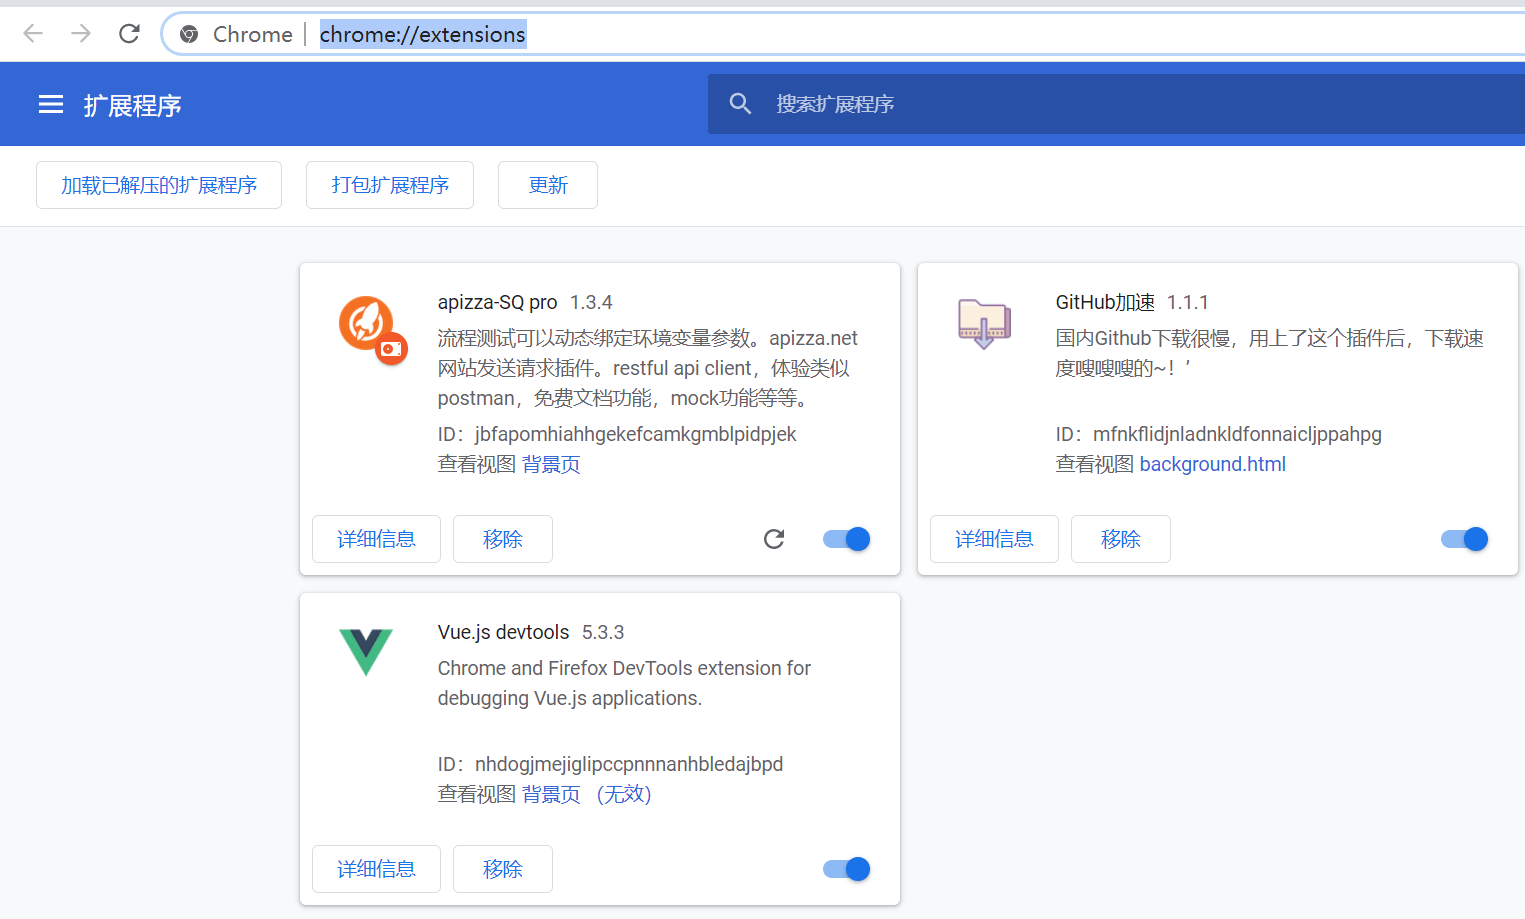Click the Vue.js devtools extension name
The height and width of the screenshot is (919, 1525).
(503, 632)
